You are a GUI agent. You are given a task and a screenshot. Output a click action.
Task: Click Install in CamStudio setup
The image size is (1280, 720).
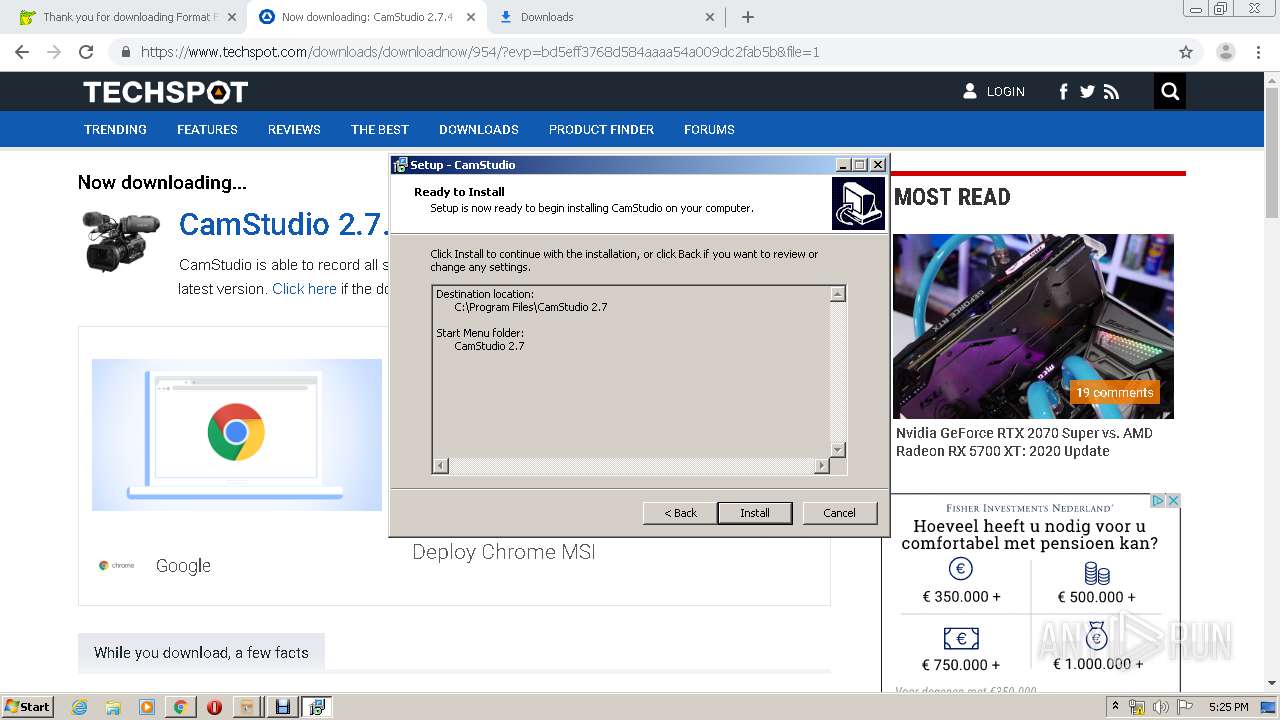755,513
